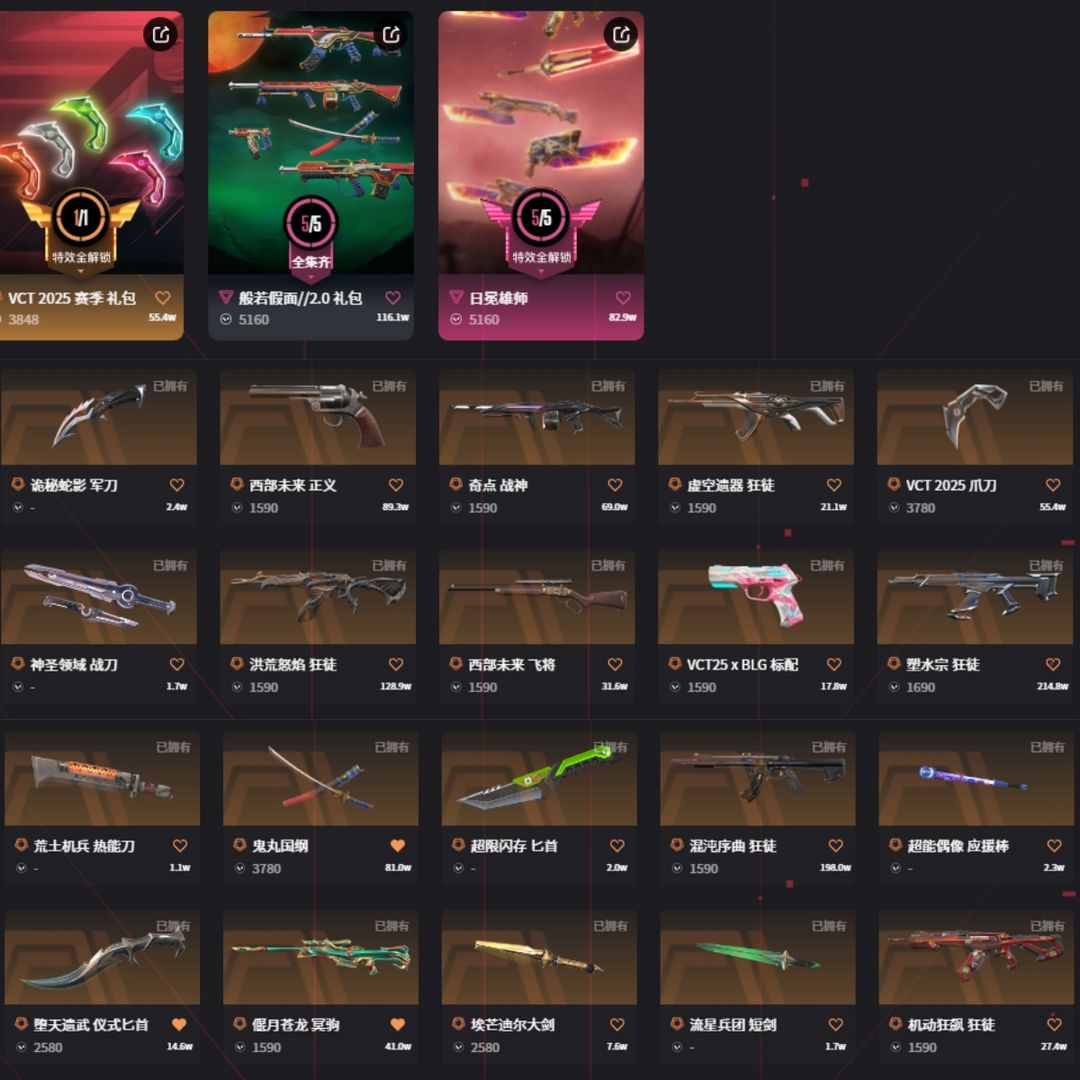
Task: Click the 5/5 特效全解锁 badge on 日冕雄师
Action: (x=541, y=231)
